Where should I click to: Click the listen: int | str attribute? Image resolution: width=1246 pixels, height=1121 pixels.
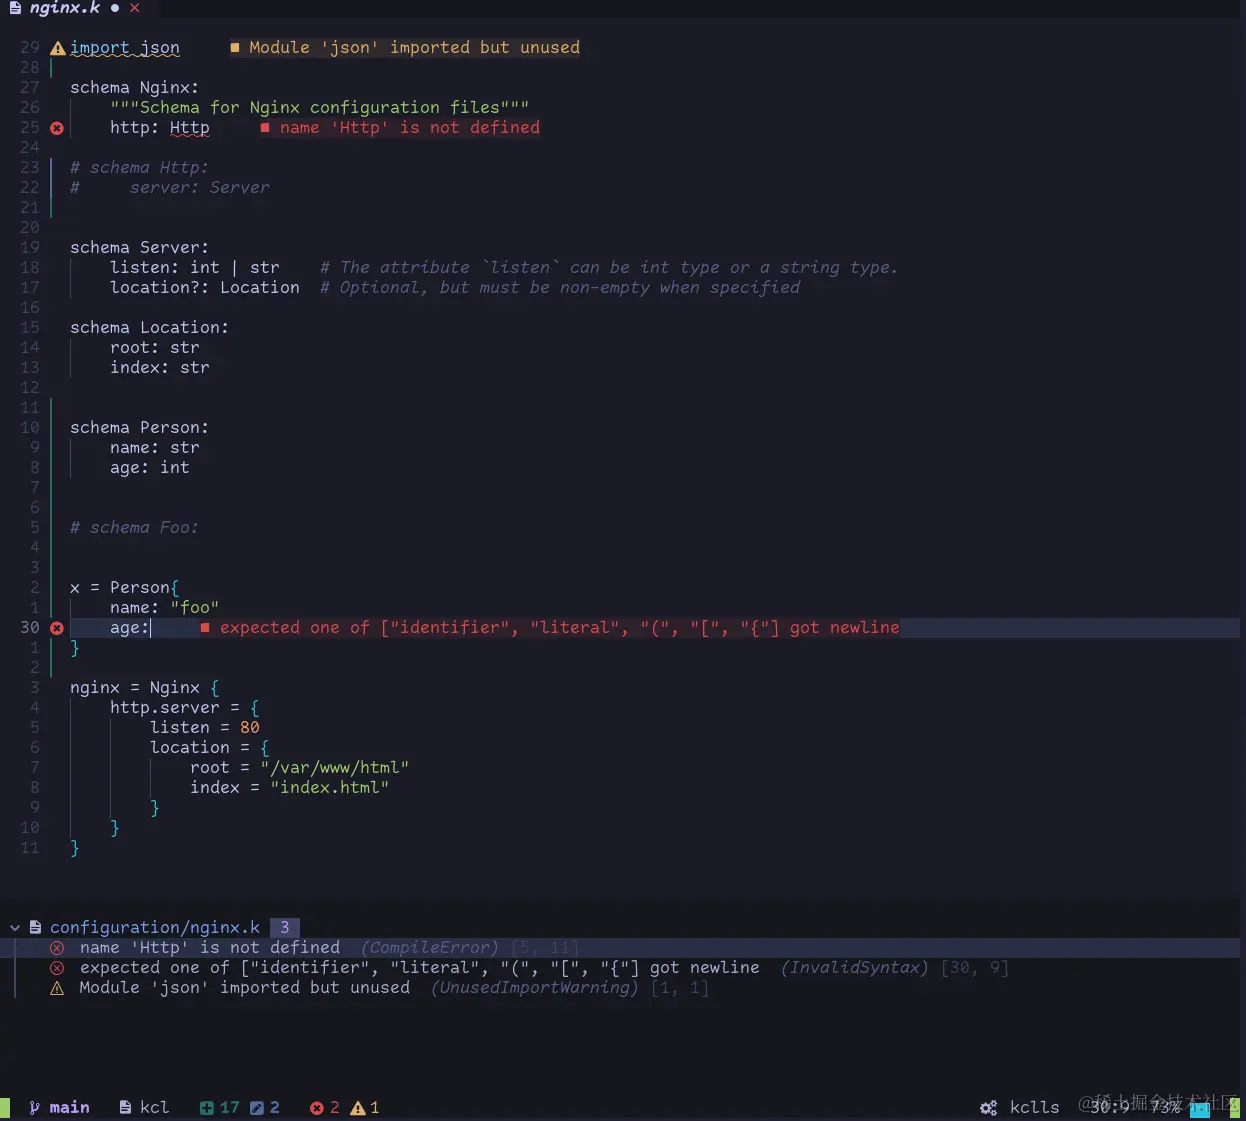[195, 268]
